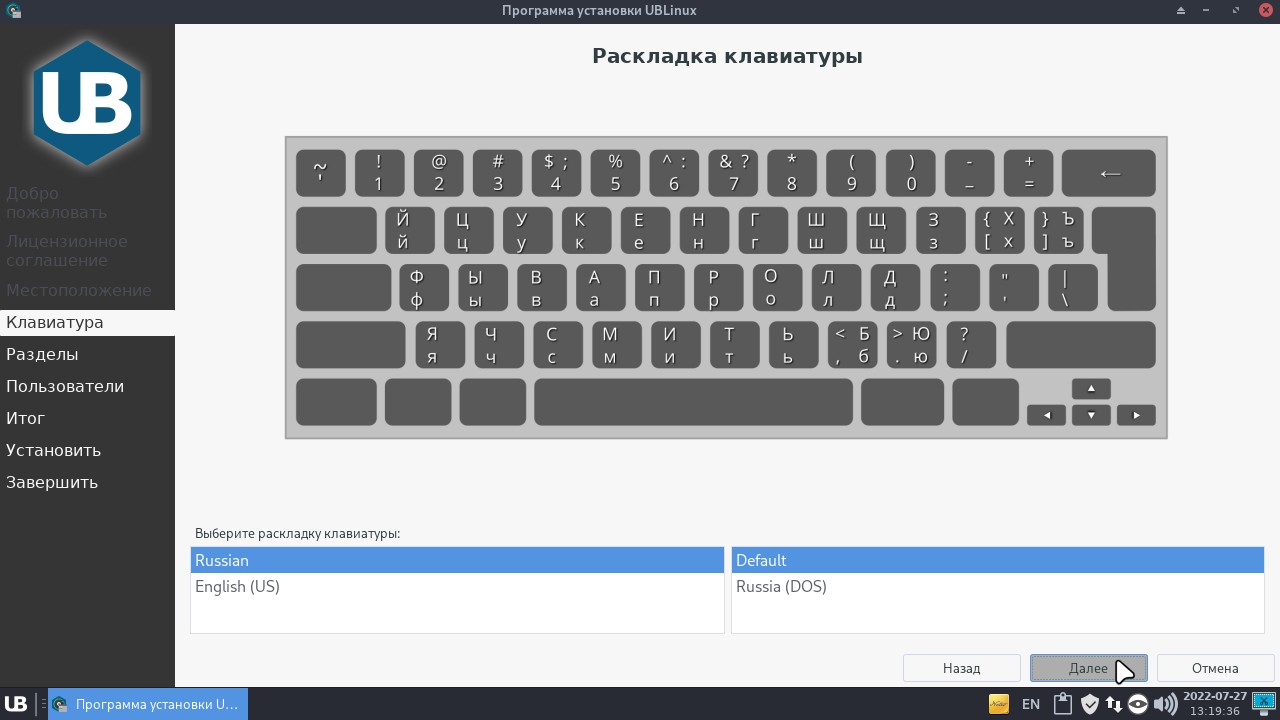The image size is (1280, 720).
Task: Click the + = key on keyboard preview
Action: (x=1027, y=173)
